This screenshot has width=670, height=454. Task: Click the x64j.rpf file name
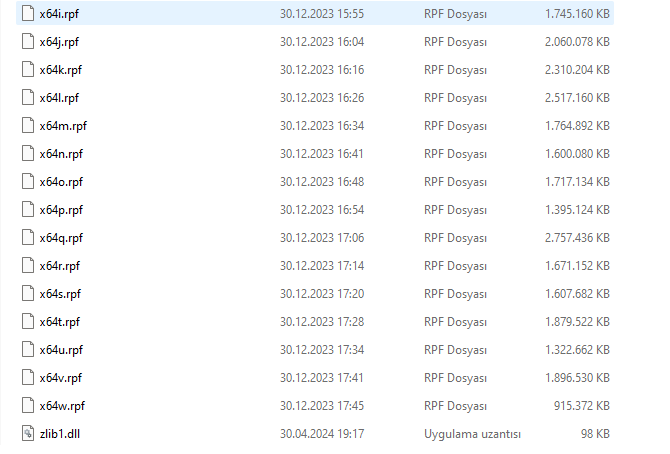[59, 42]
